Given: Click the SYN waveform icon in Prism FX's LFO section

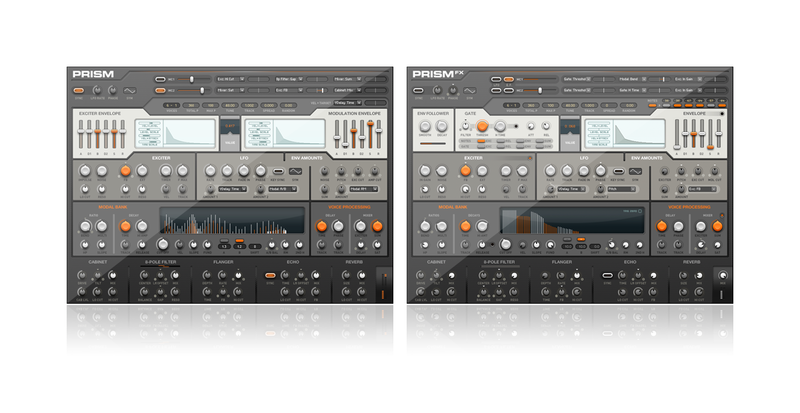Looking at the screenshot, I should click(x=635, y=172).
